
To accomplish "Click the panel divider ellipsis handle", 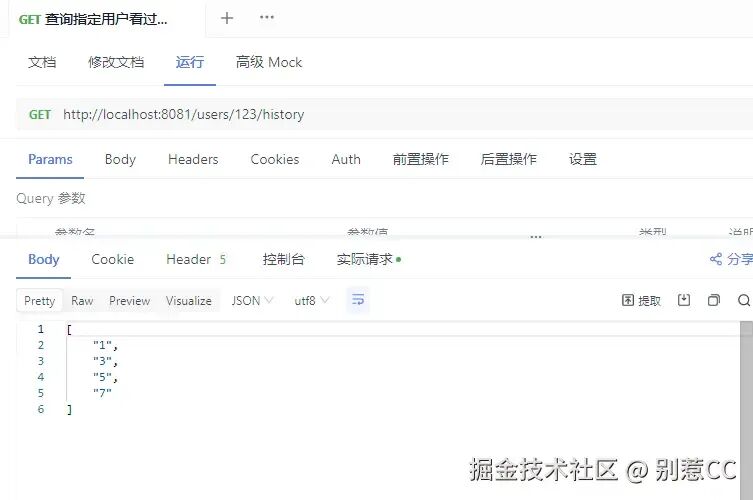I will tap(536, 237).
